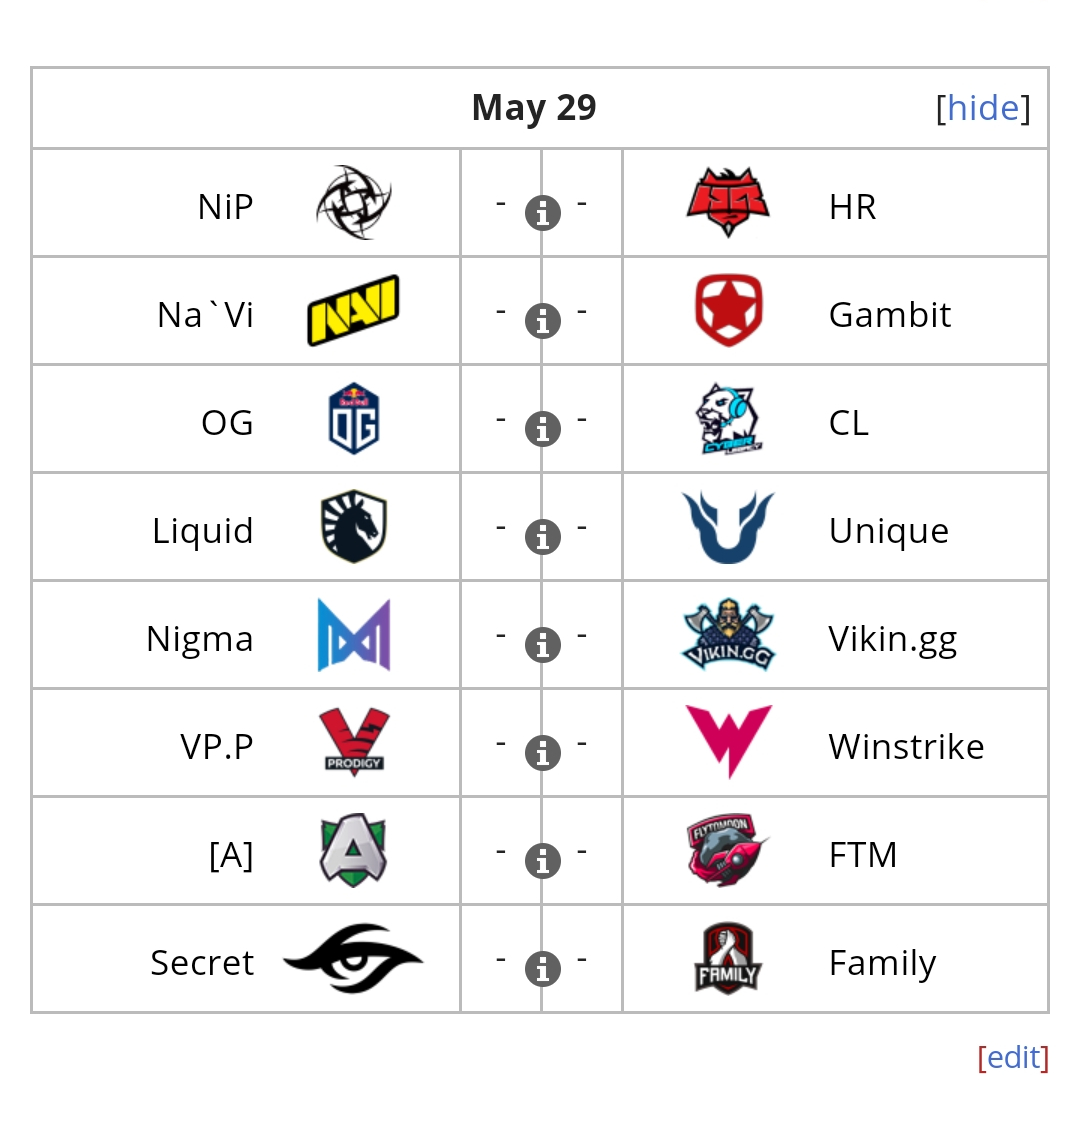Select the Family team logo
This screenshot has height=1134, width=1080.
click(727, 959)
